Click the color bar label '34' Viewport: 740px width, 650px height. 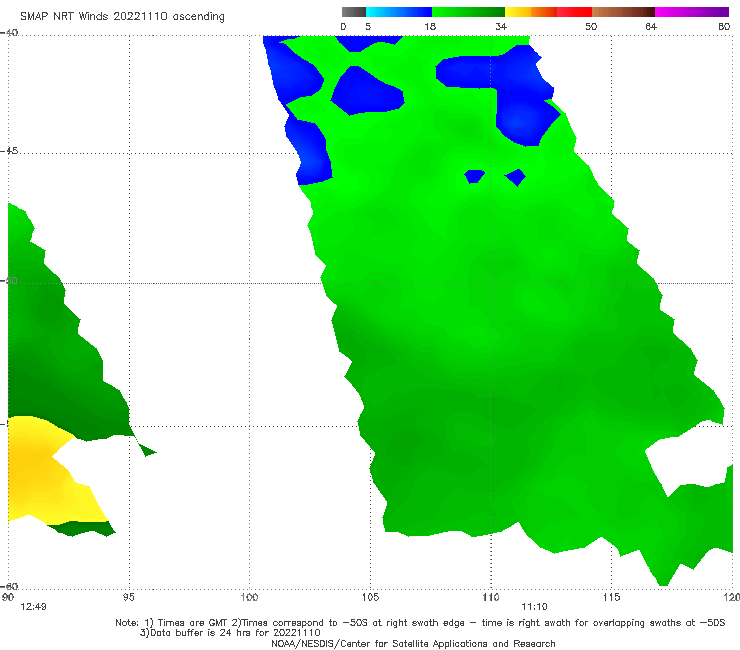click(501, 27)
